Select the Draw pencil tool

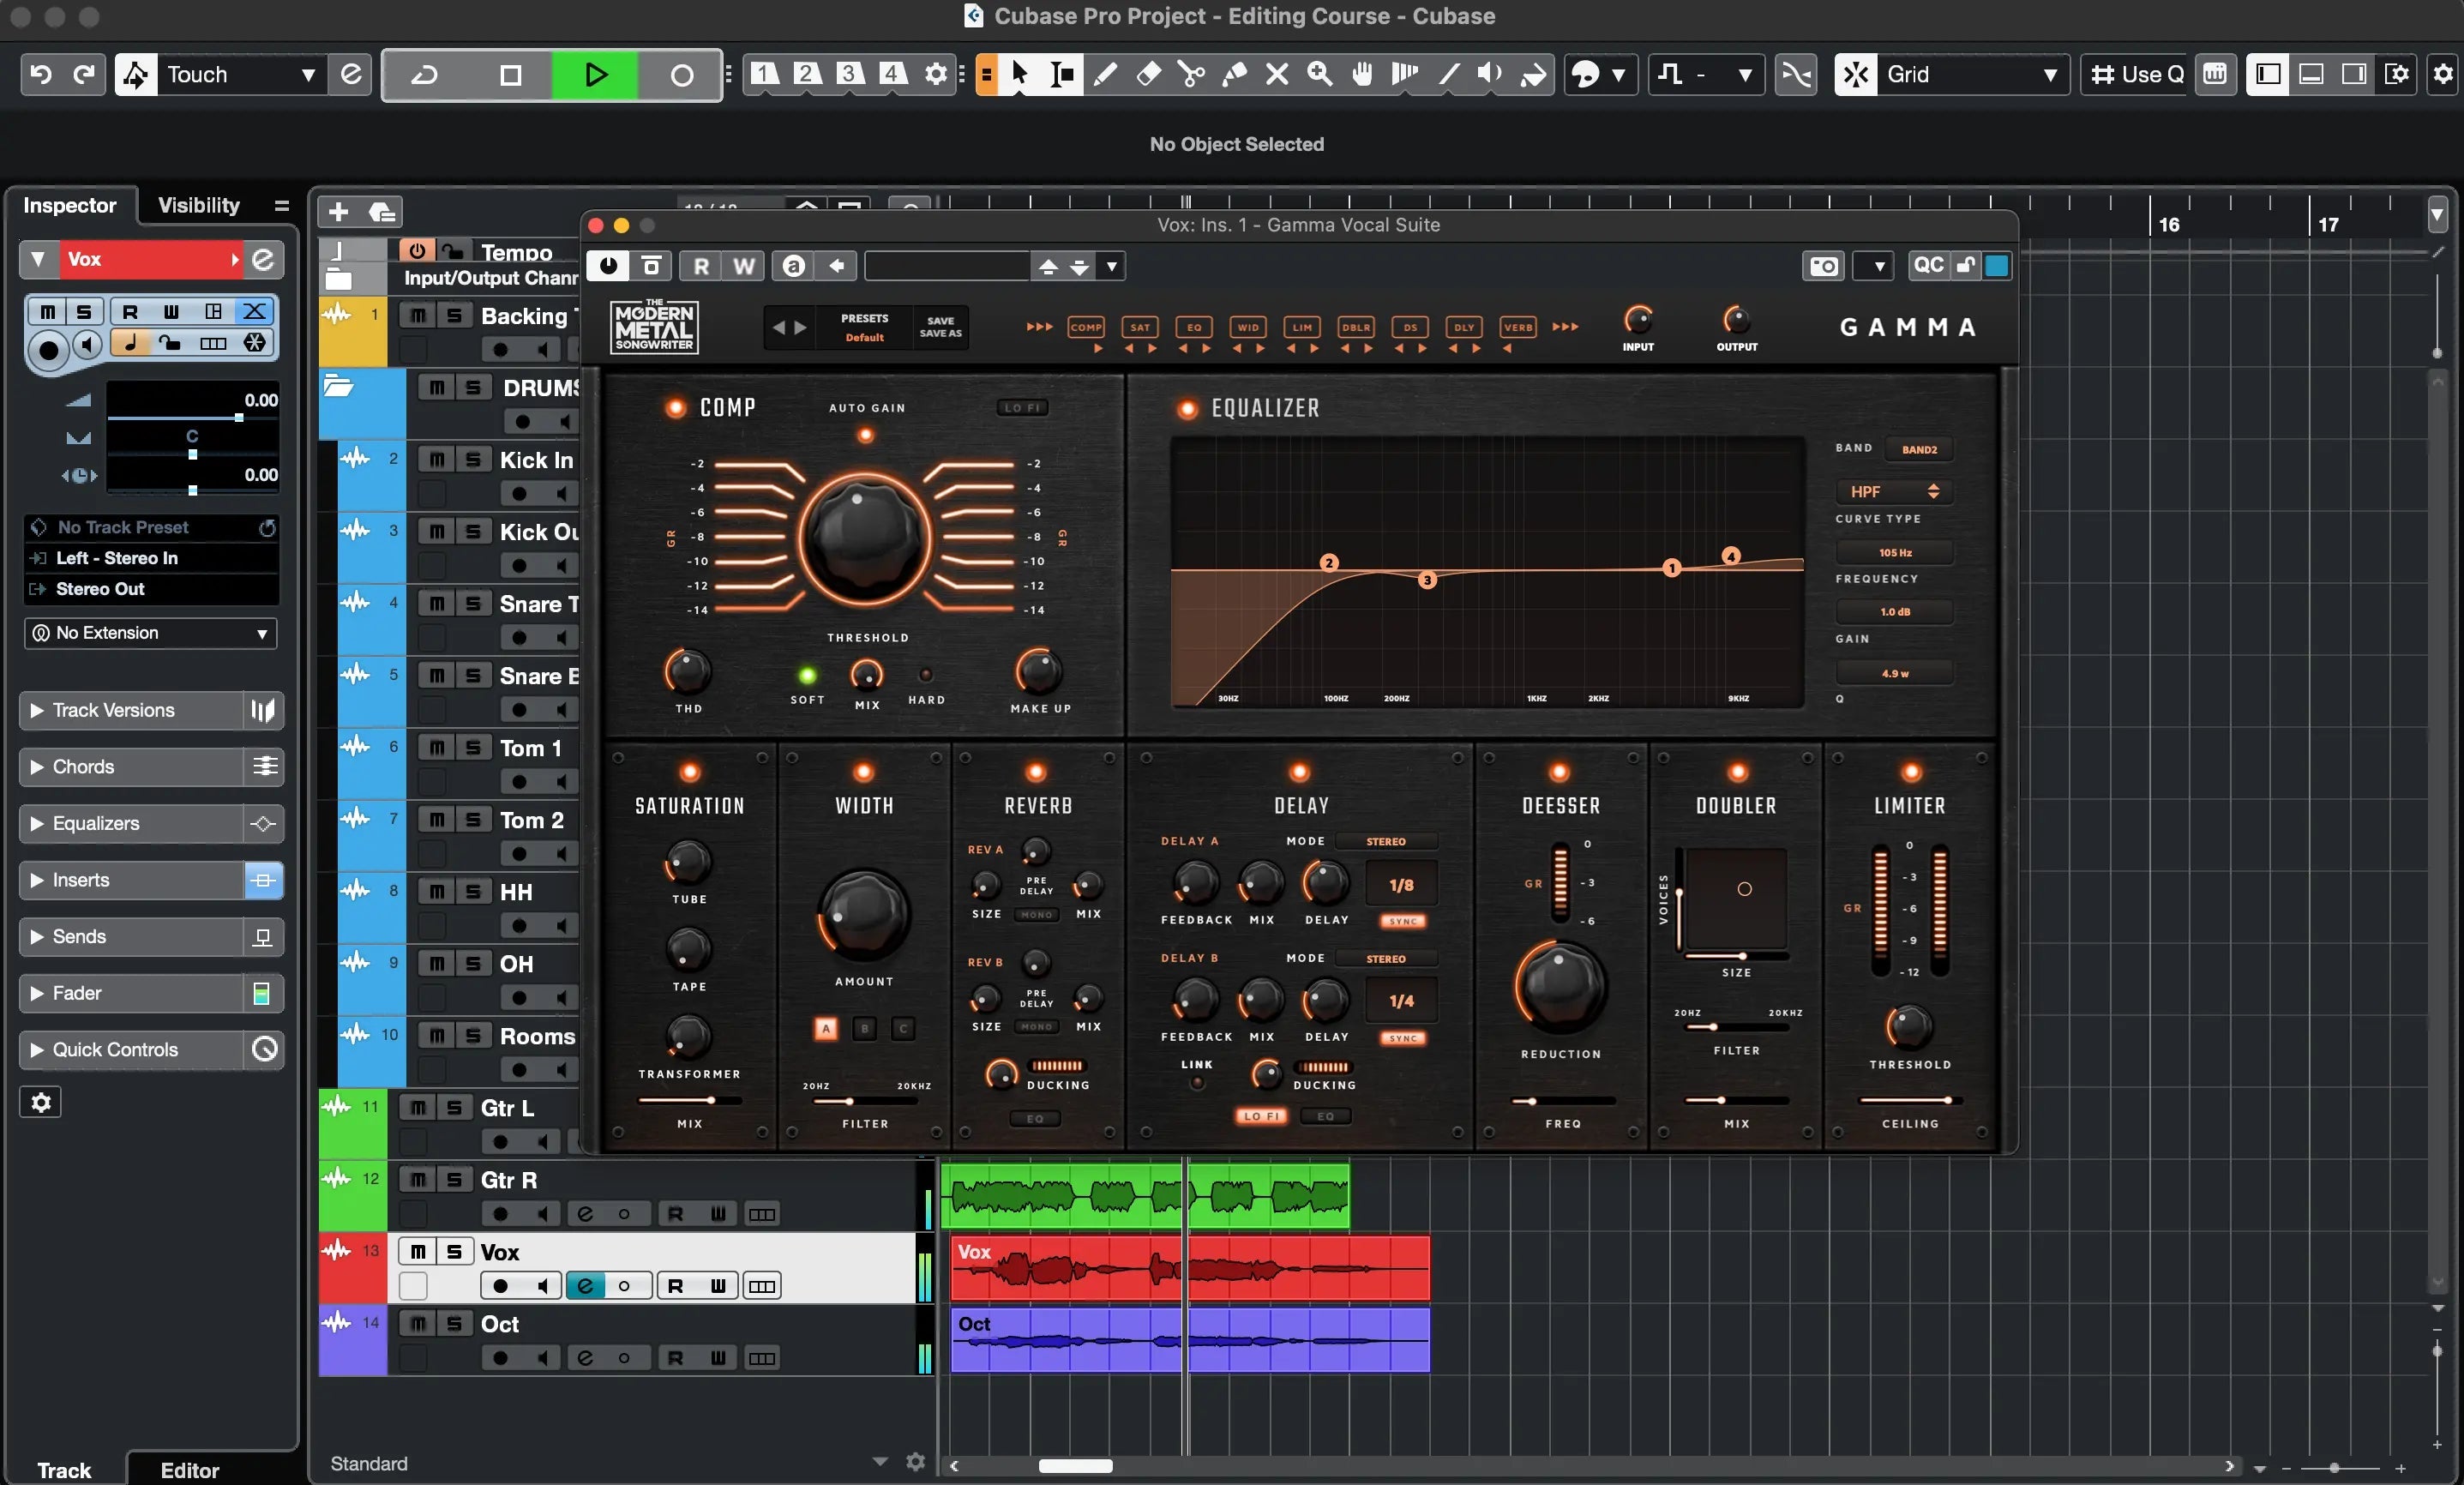[x=1105, y=75]
